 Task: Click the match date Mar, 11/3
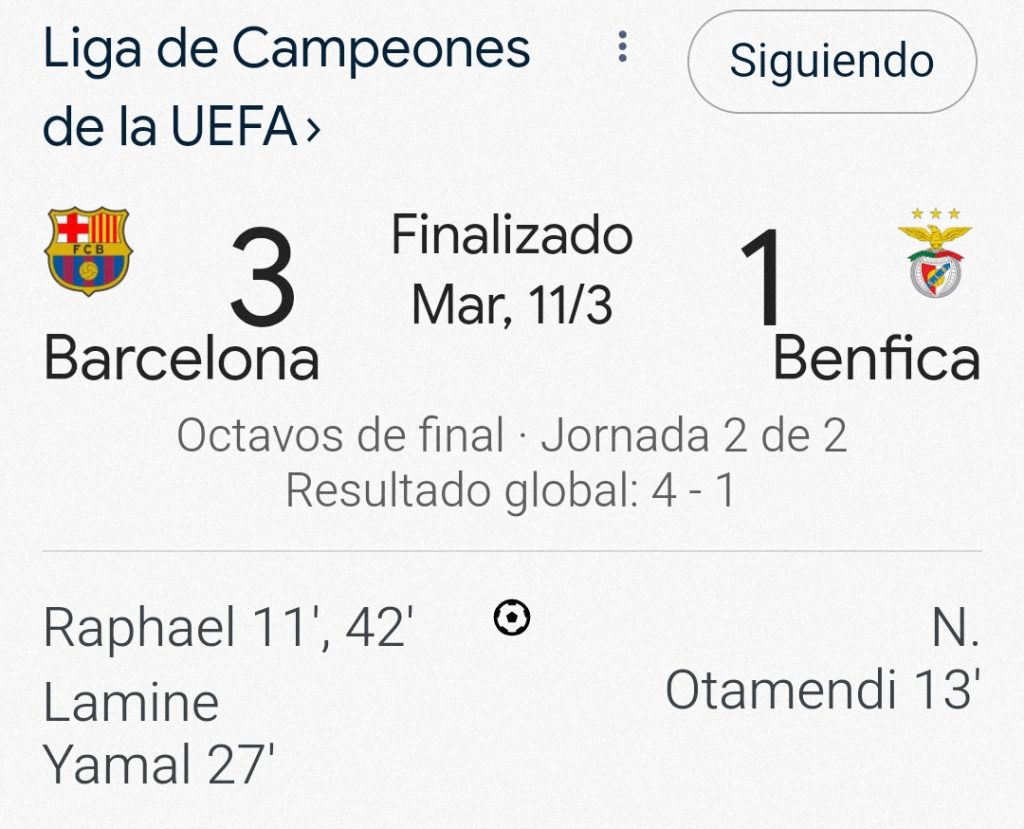pyautogui.click(x=511, y=304)
